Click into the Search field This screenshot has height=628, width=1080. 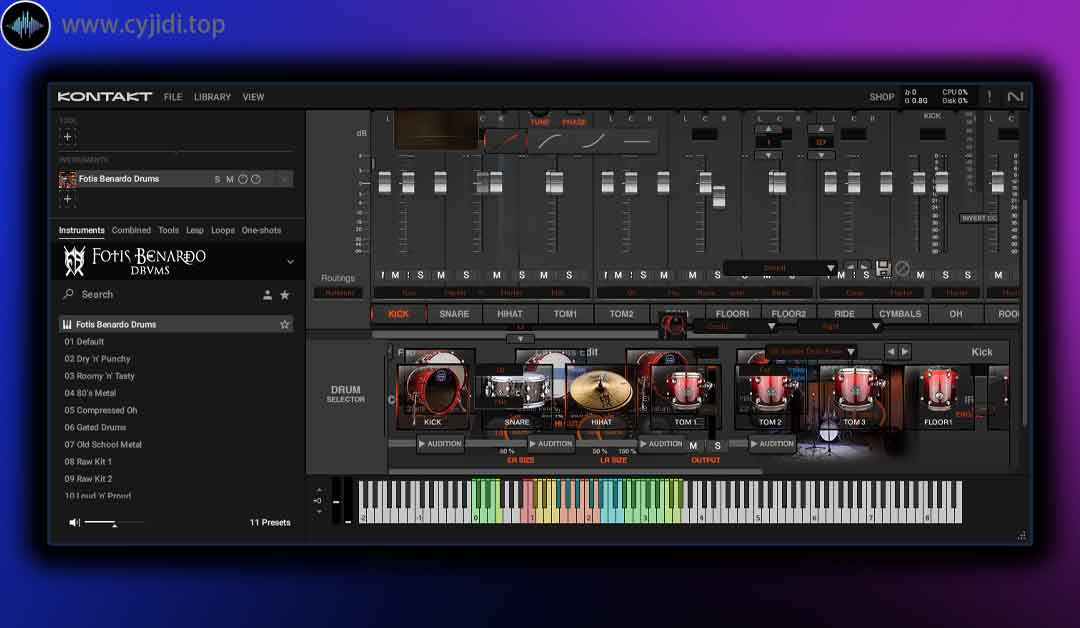tap(159, 295)
